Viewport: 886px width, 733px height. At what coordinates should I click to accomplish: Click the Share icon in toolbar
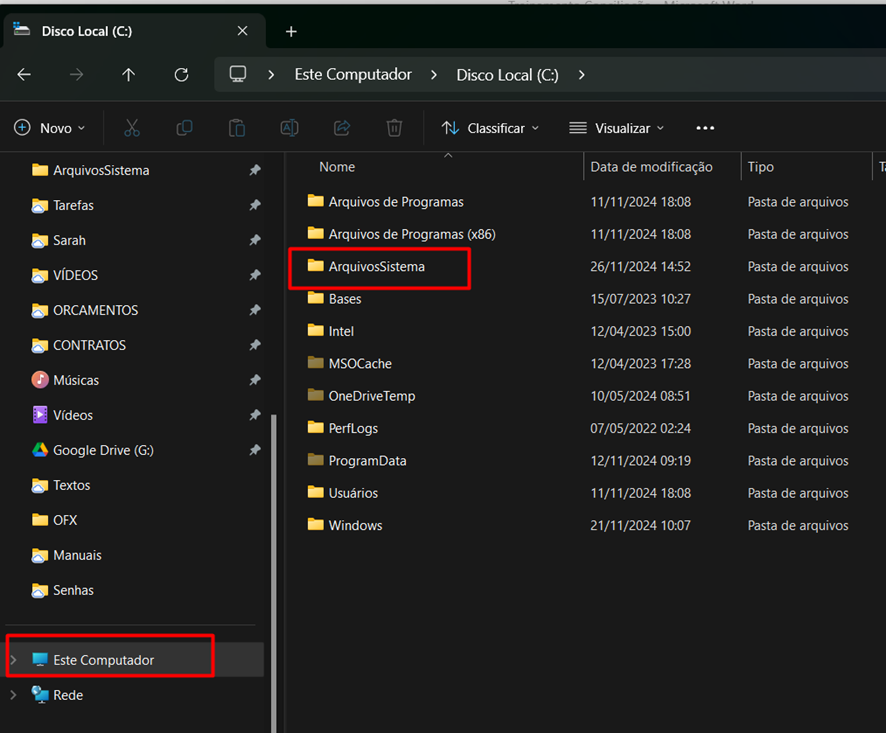coord(342,128)
